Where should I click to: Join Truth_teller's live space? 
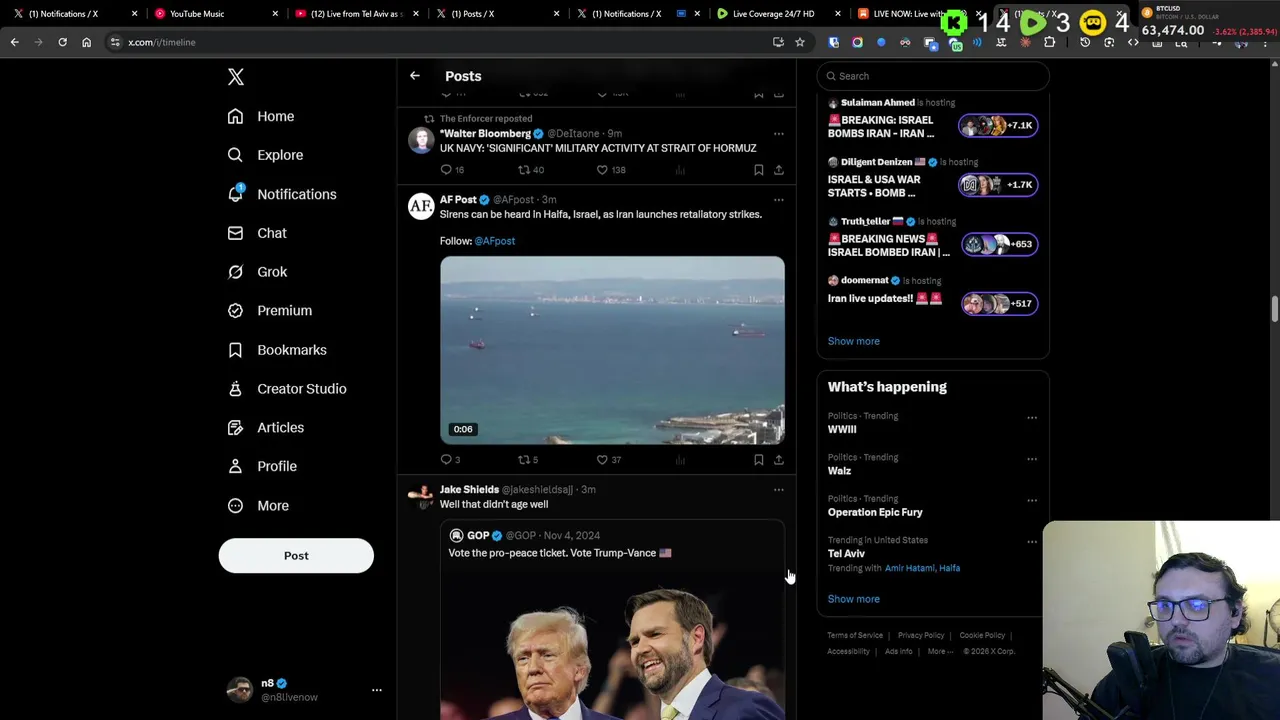click(x=998, y=244)
